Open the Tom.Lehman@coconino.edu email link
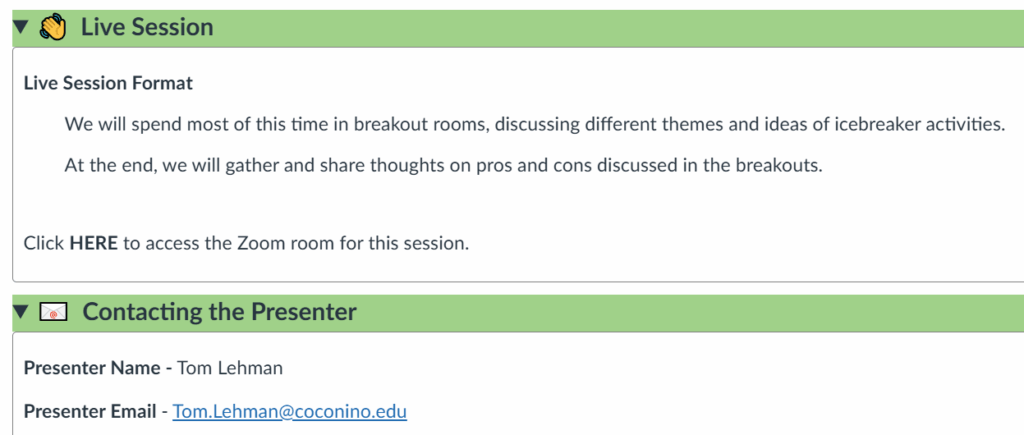 [x=289, y=411]
